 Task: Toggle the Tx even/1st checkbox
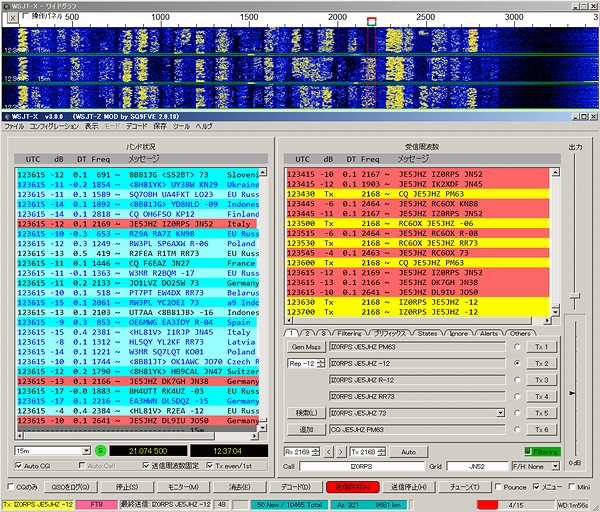point(209,465)
